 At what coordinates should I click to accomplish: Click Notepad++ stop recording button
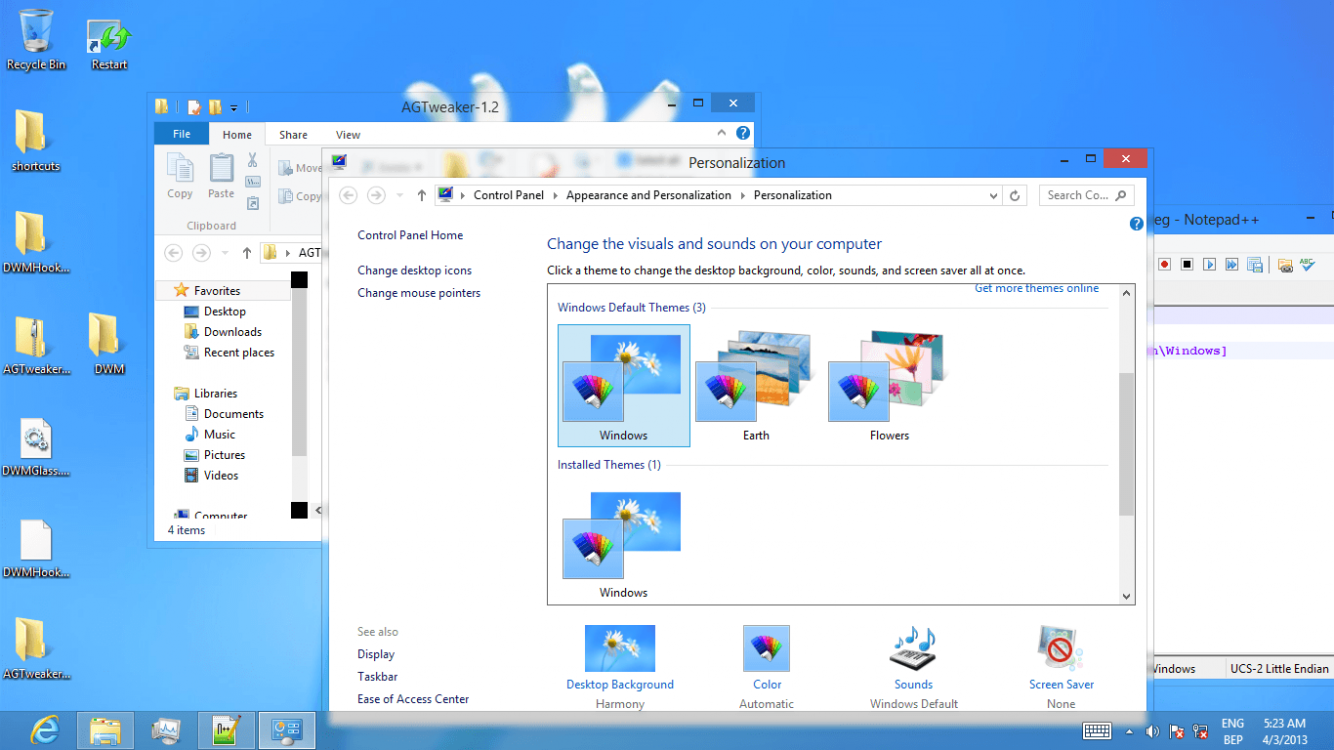coord(1187,265)
